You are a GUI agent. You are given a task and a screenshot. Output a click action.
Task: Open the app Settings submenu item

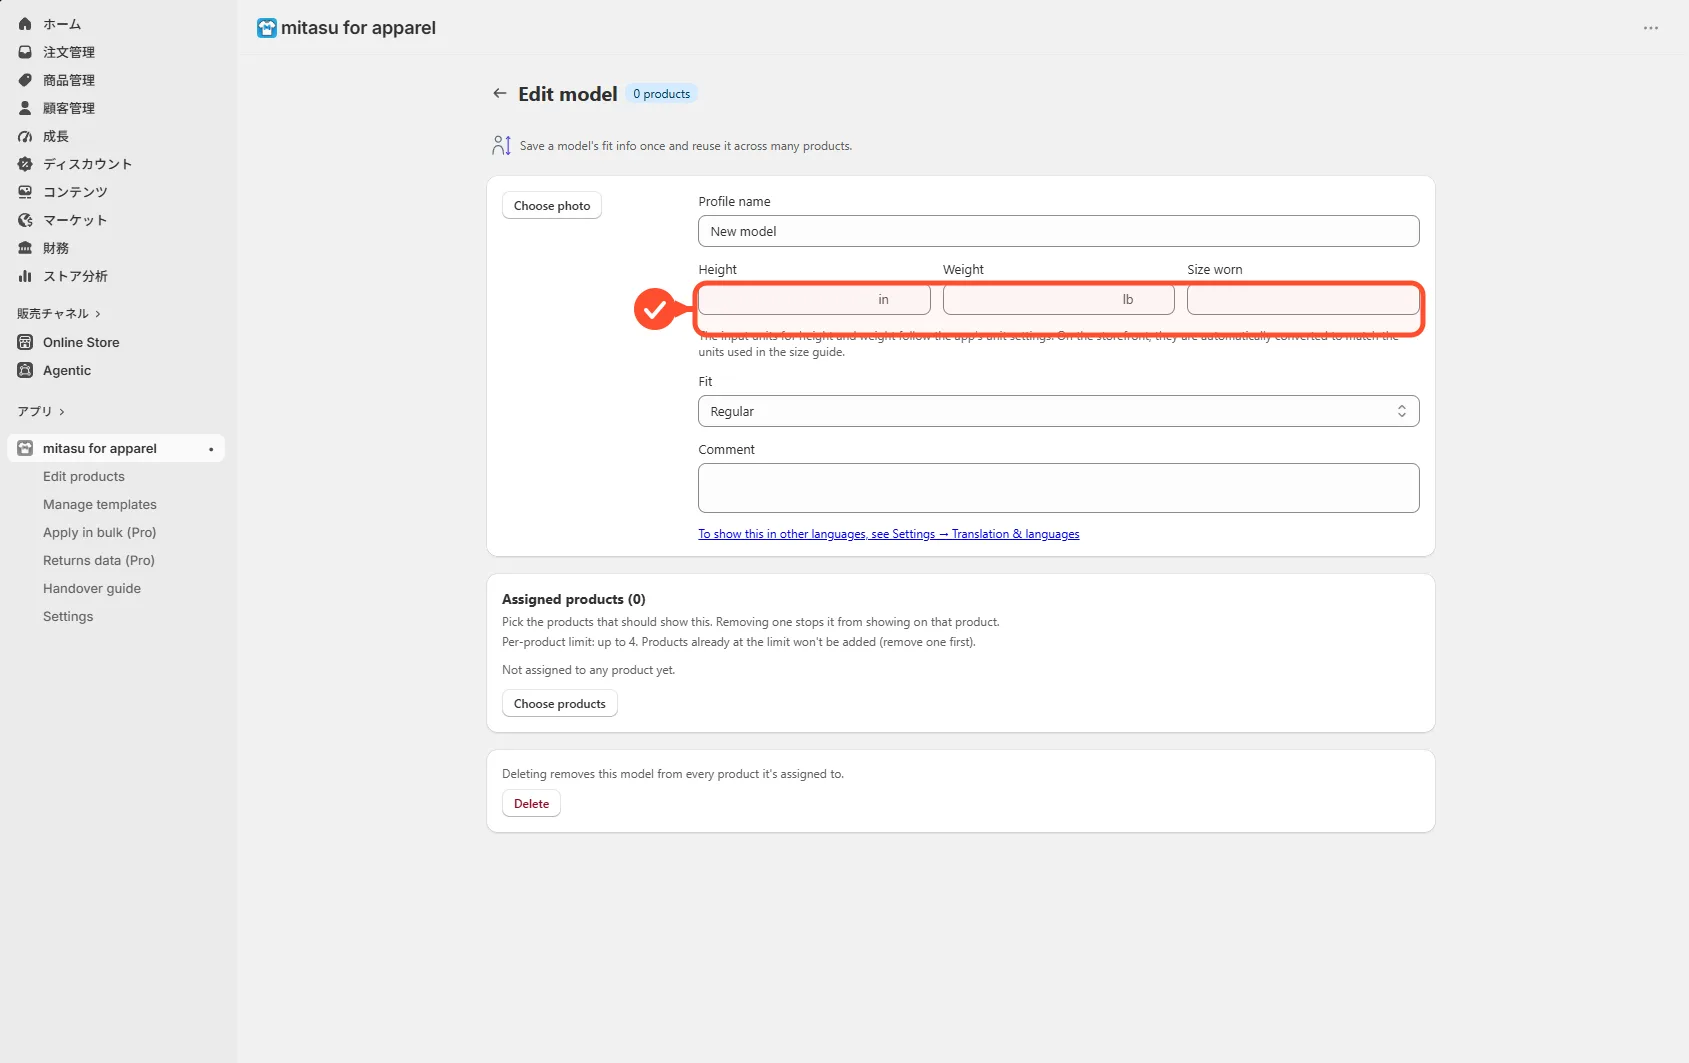click(x=68, y=616)
